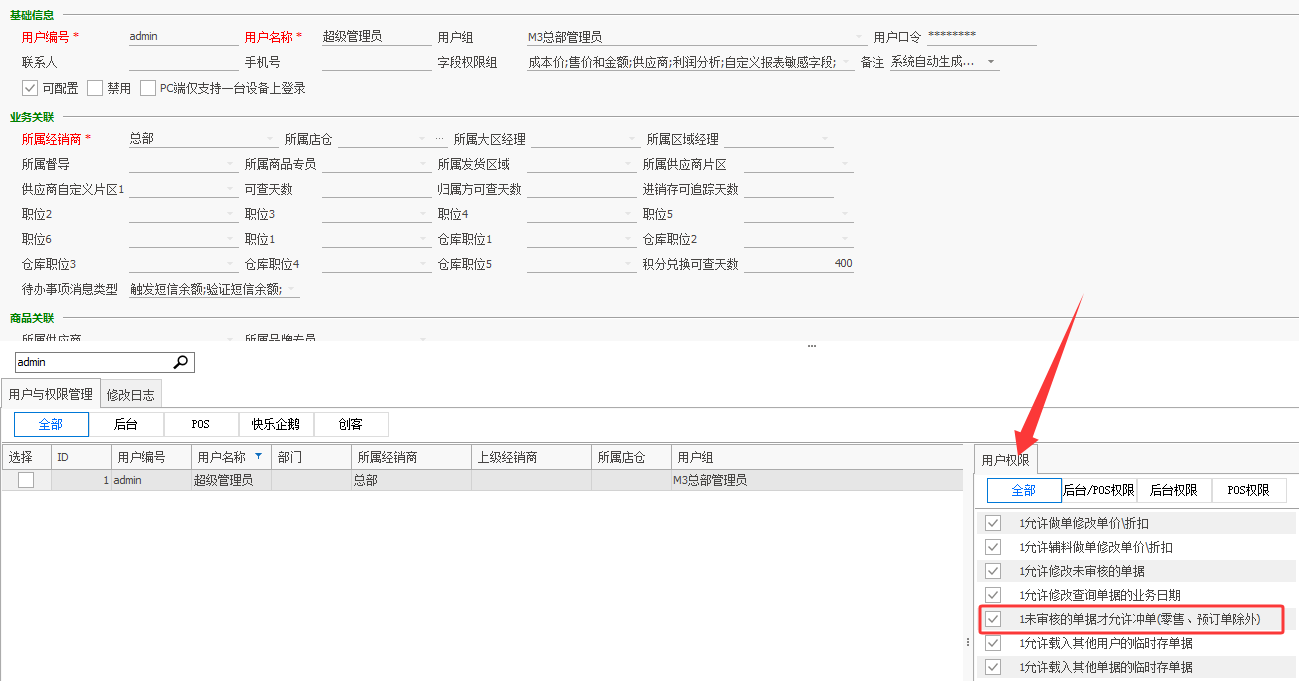Select the 全部 user filter button
The height and width of the screenshot is (681, 1299).
click(x=51, y=425)
